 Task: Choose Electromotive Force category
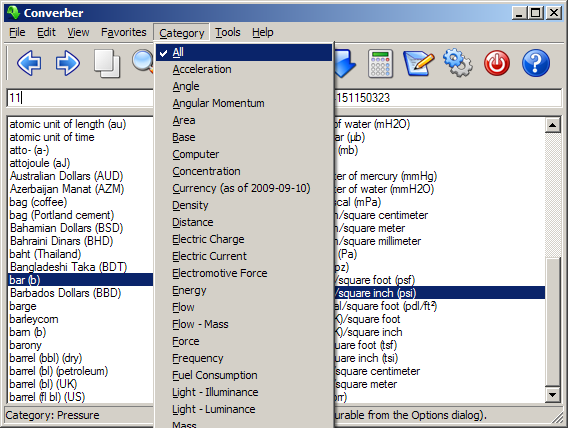coord(244,273)
